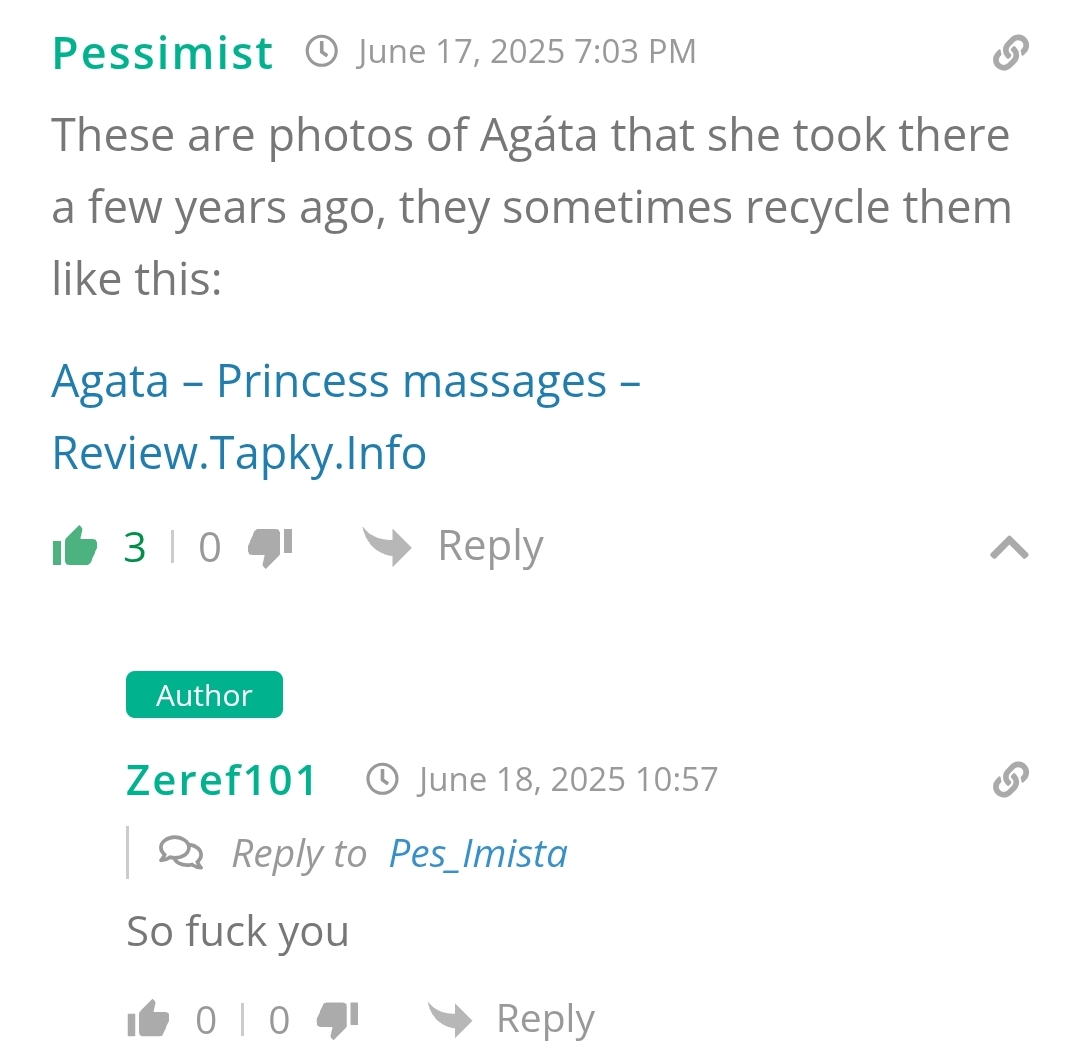This screenshot has height=1056, width=1080.
Task: Collapse replies using the up chevron
Action: pyautogui.click(x=1009, y=547)
